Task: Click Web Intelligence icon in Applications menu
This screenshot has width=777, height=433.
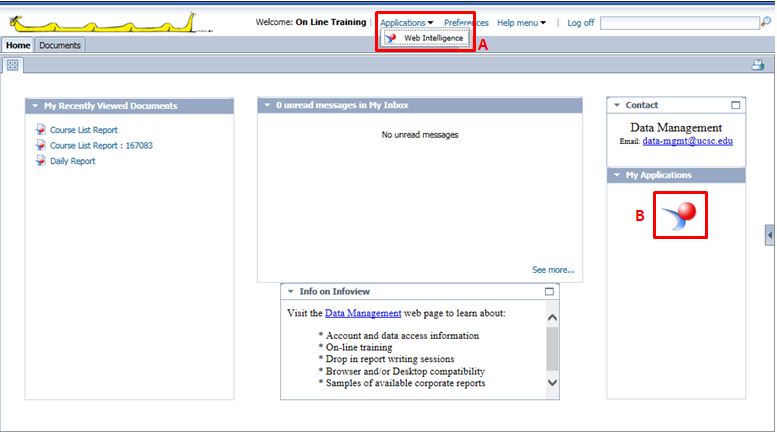Action: (x=390, y=38)
